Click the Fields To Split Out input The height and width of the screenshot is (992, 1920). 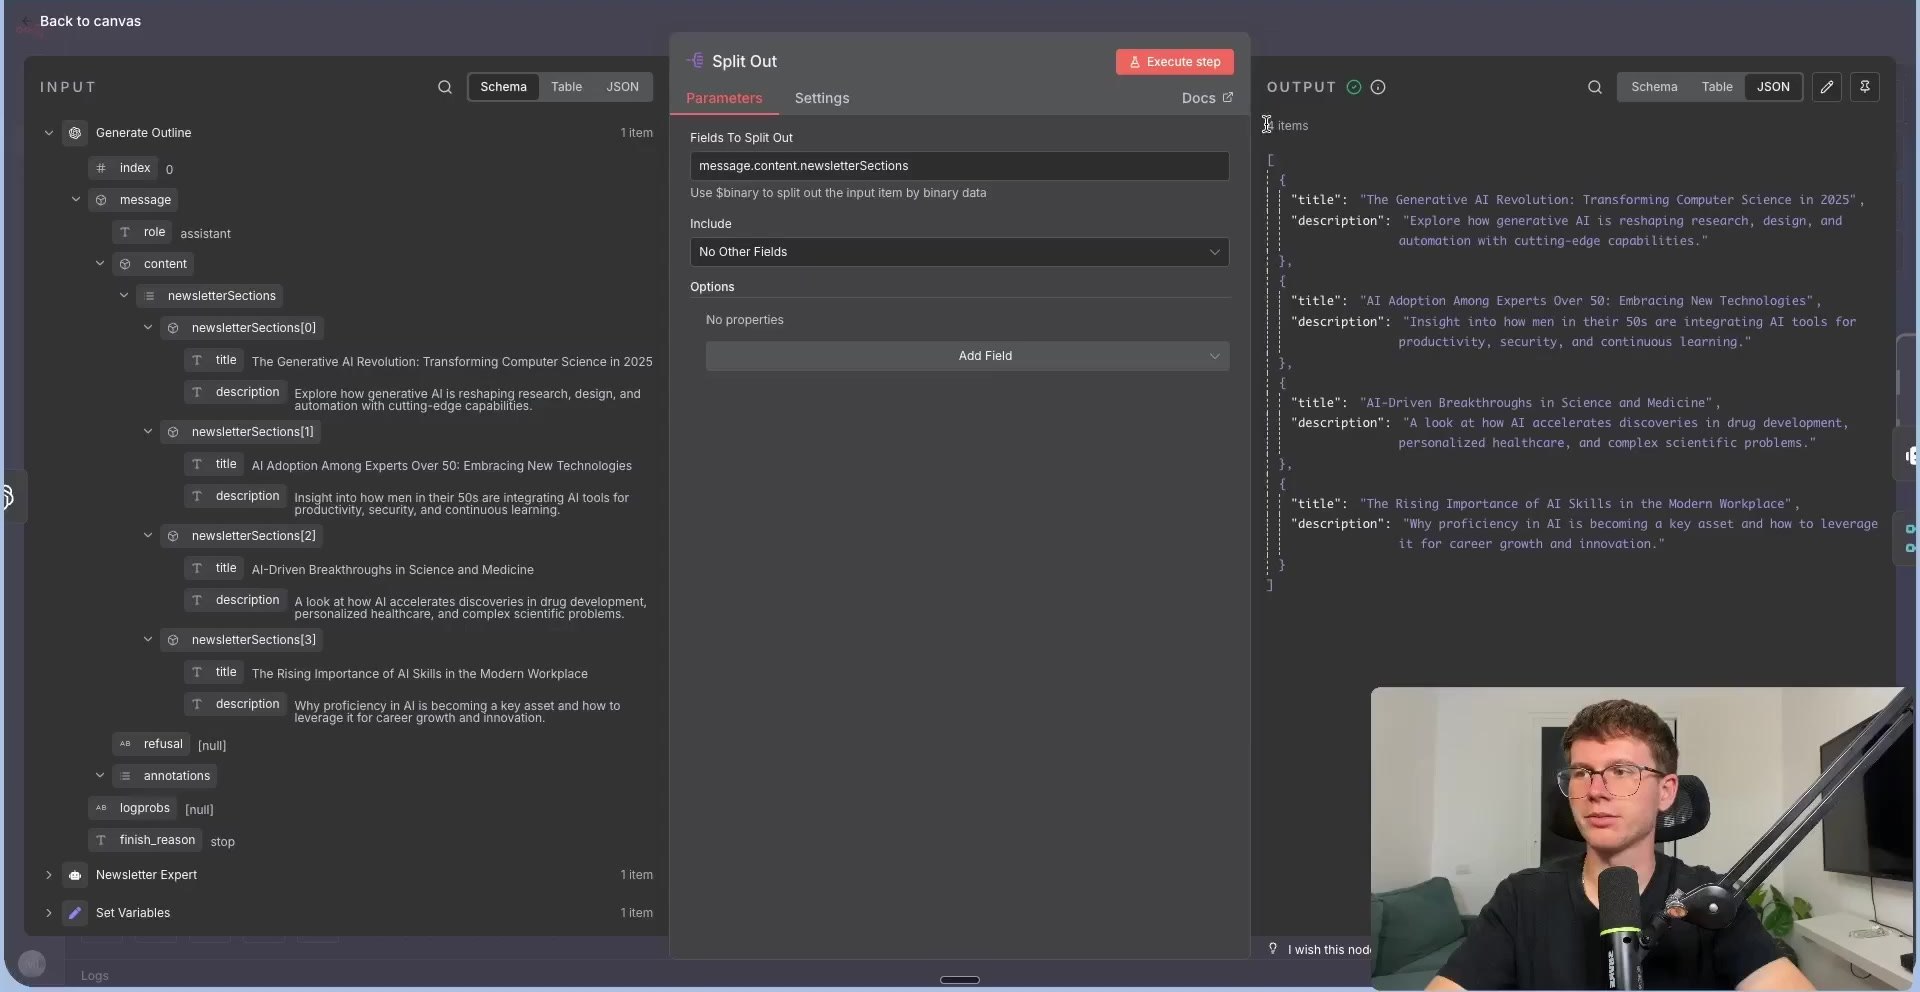(x=959, y=166)
